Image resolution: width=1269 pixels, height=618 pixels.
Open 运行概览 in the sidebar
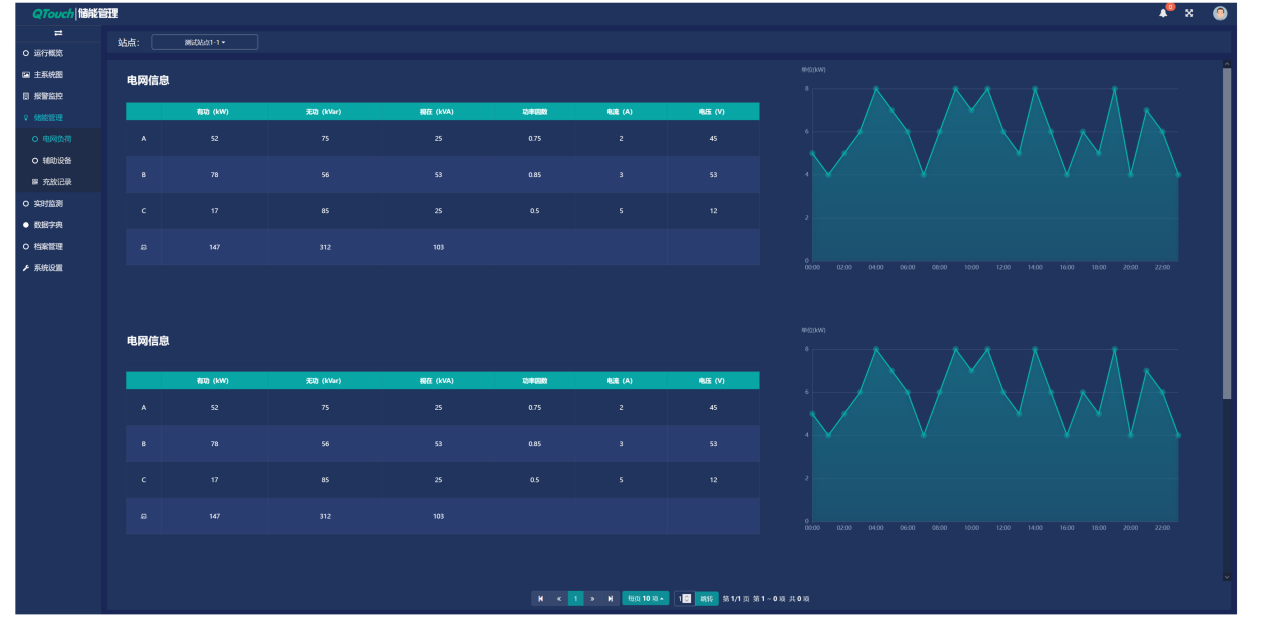click(x=48, y=53)
